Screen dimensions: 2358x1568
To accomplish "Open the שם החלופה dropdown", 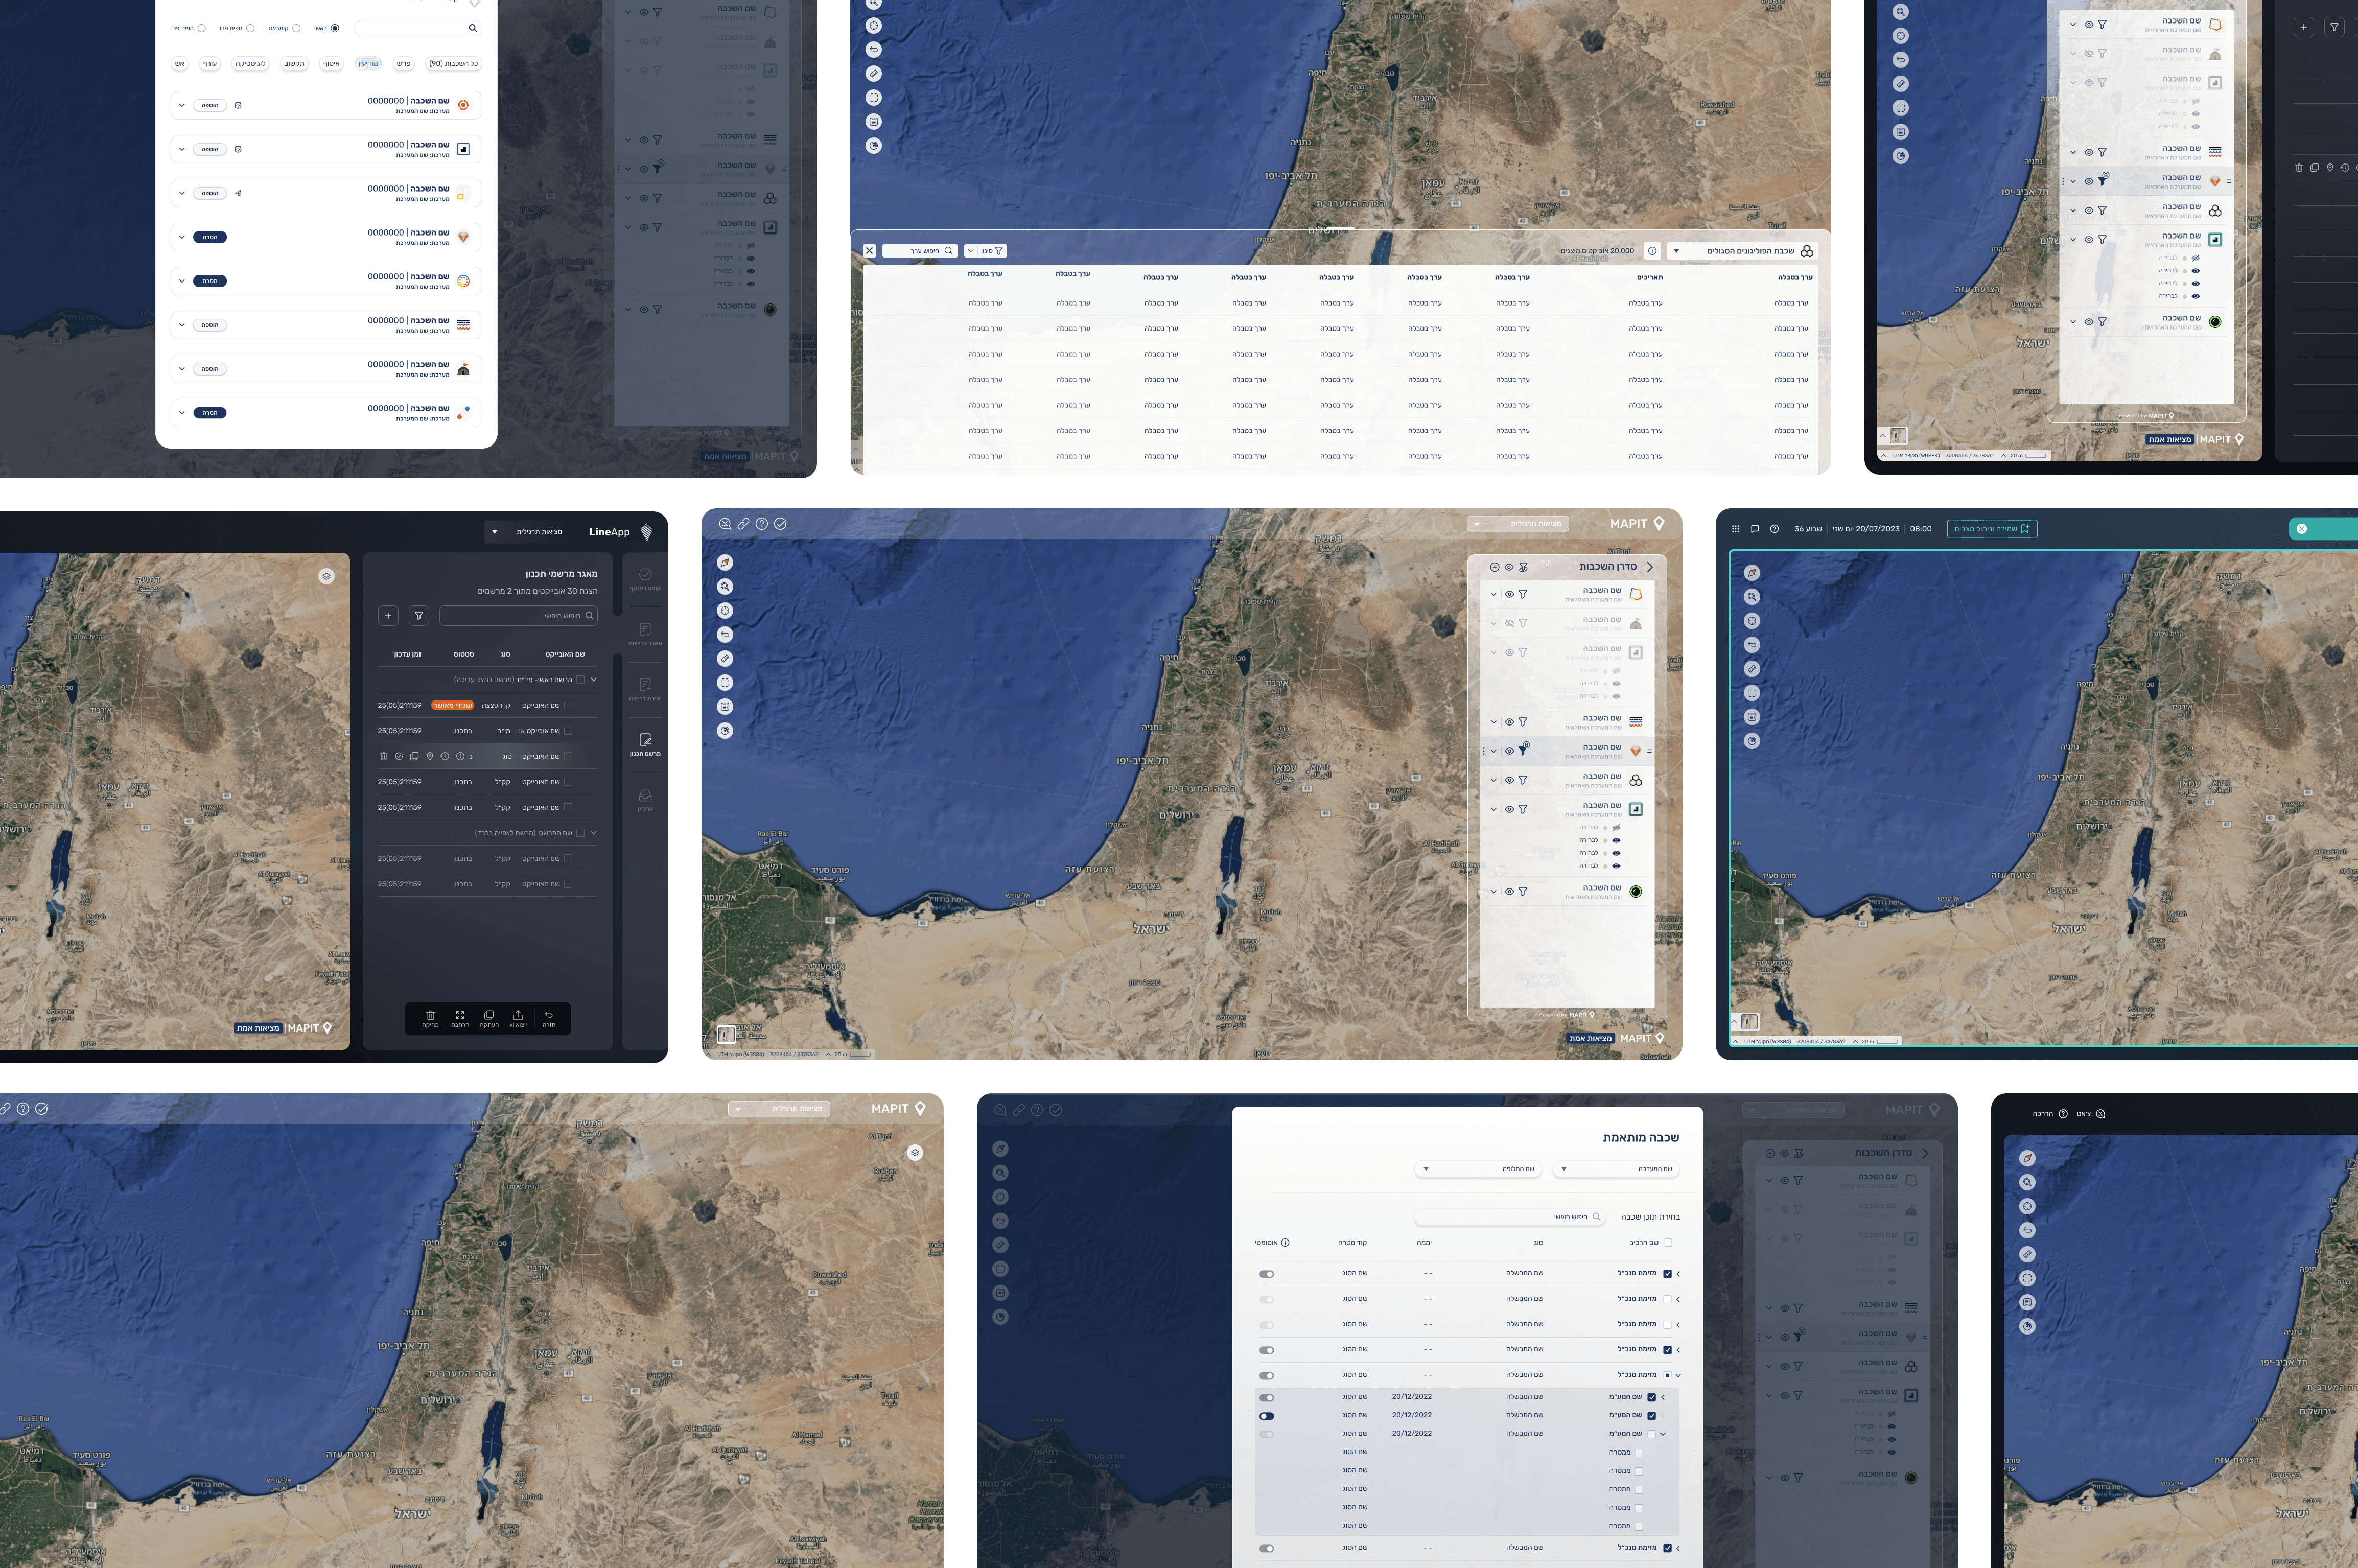I will tap(1478, 1169).
